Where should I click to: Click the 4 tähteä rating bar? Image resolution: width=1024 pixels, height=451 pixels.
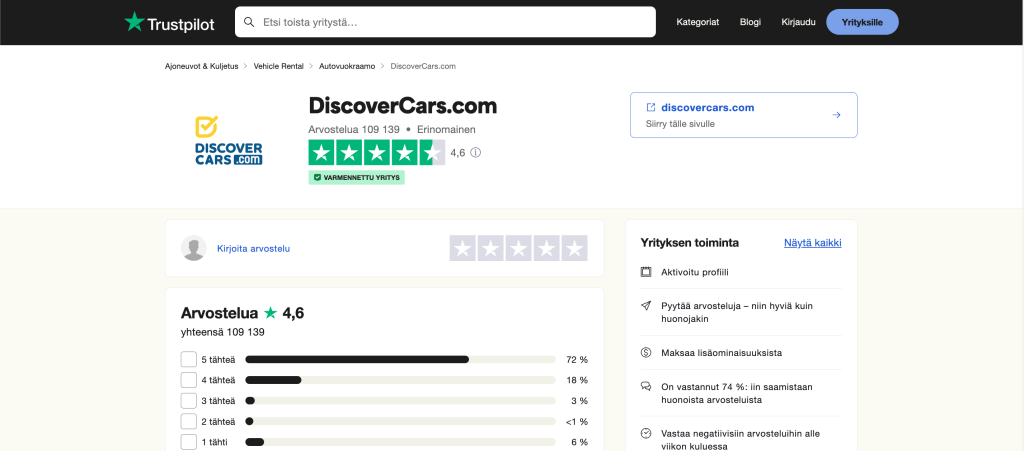(x=400, y=380)
